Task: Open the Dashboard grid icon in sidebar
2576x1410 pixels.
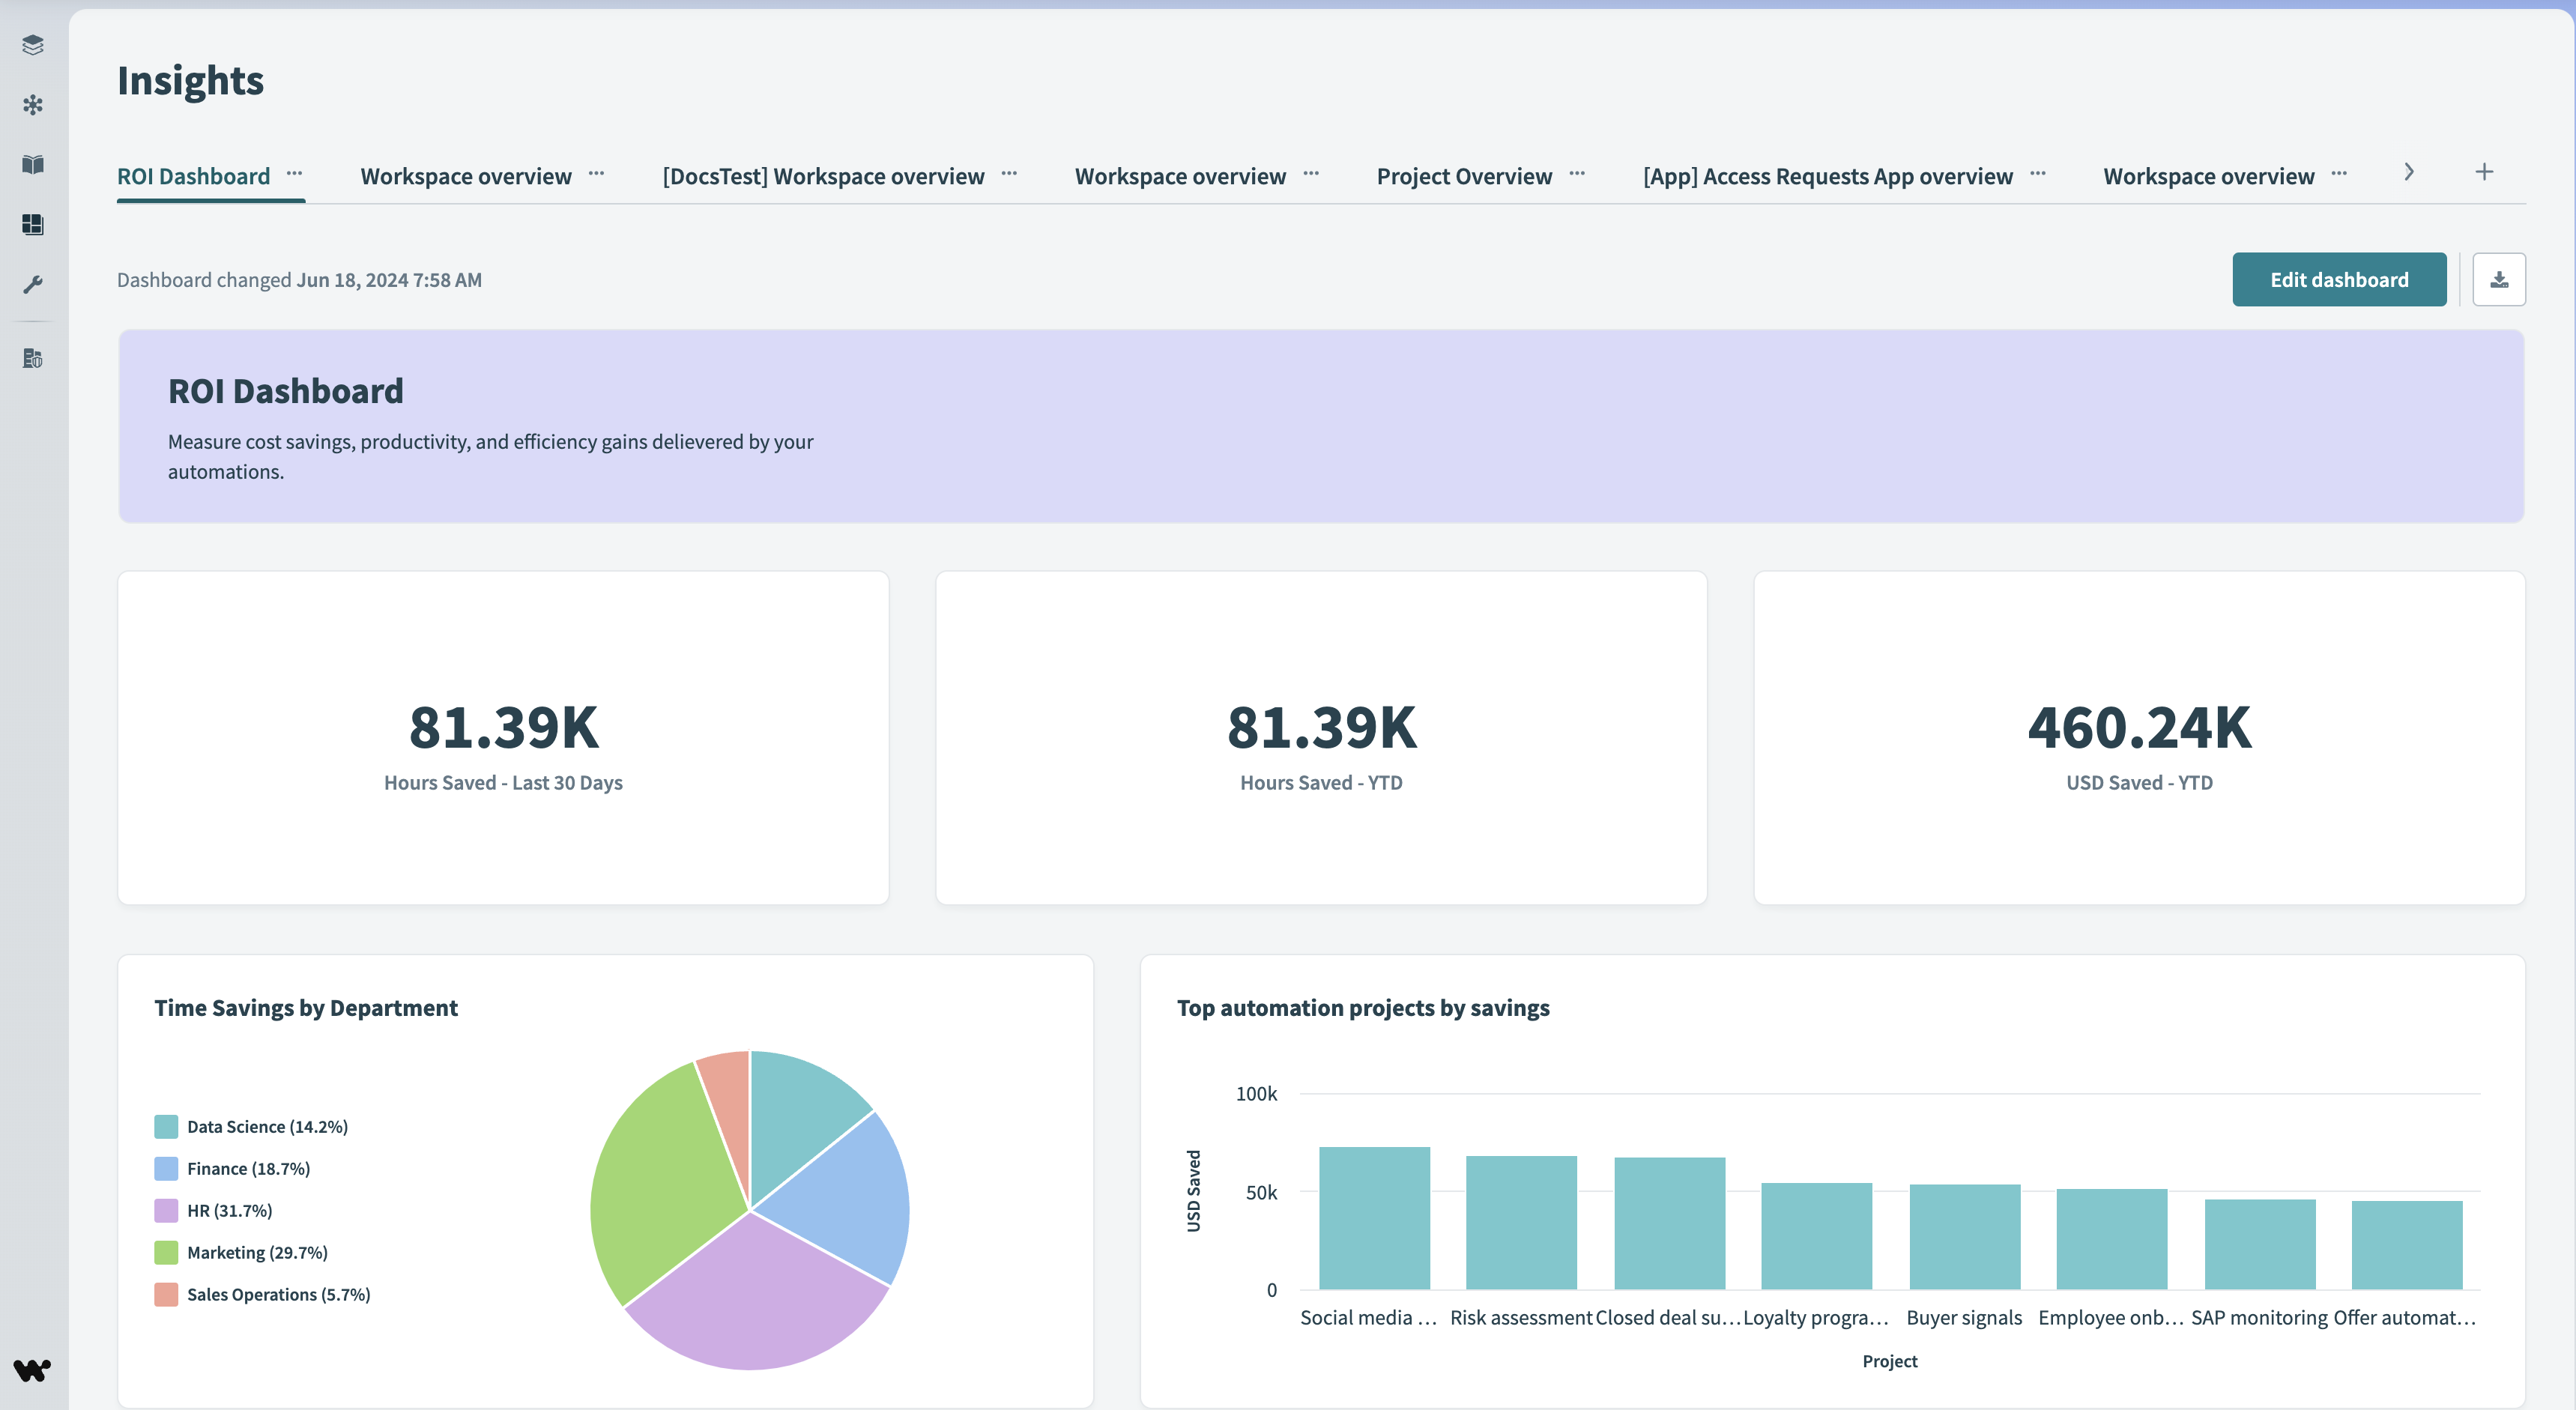Action: [x=33, y=225]
